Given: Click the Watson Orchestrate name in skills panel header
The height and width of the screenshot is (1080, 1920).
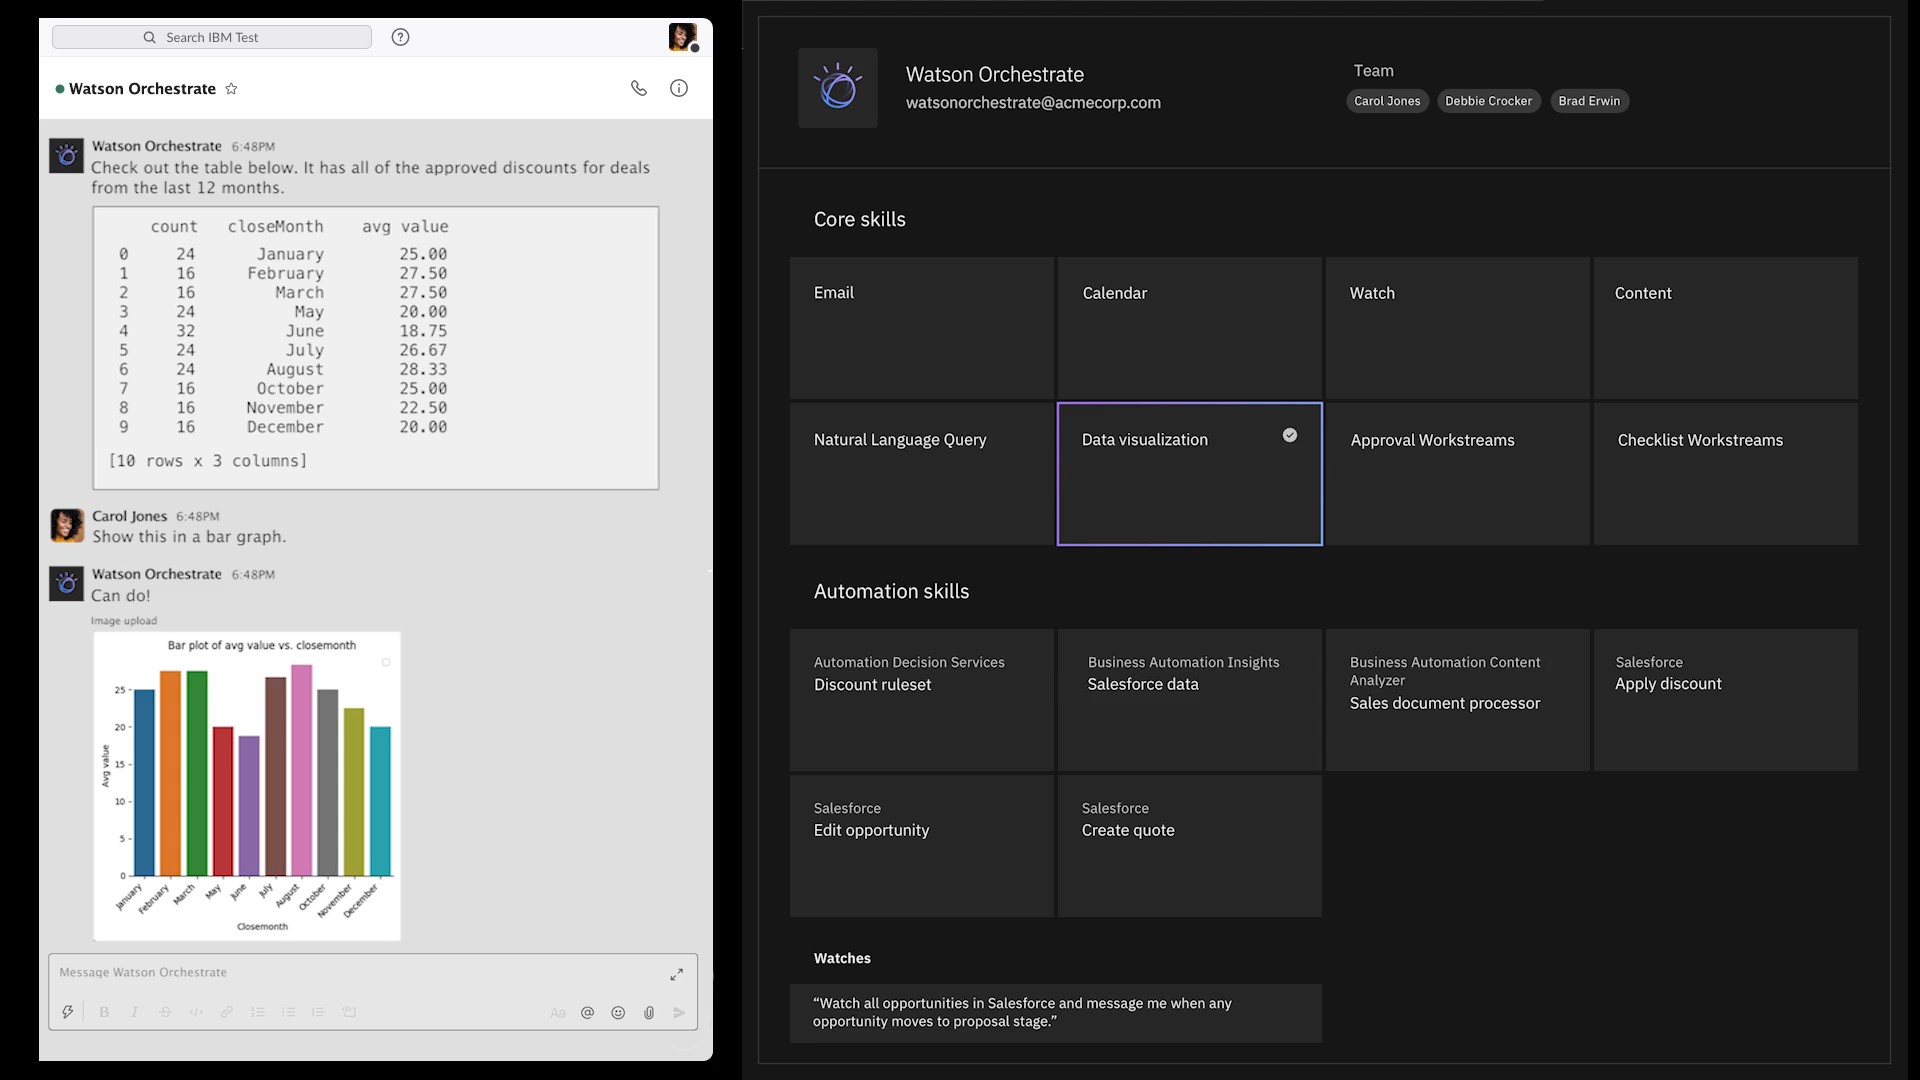Looking at the screenshot, I should click(995, 75).
